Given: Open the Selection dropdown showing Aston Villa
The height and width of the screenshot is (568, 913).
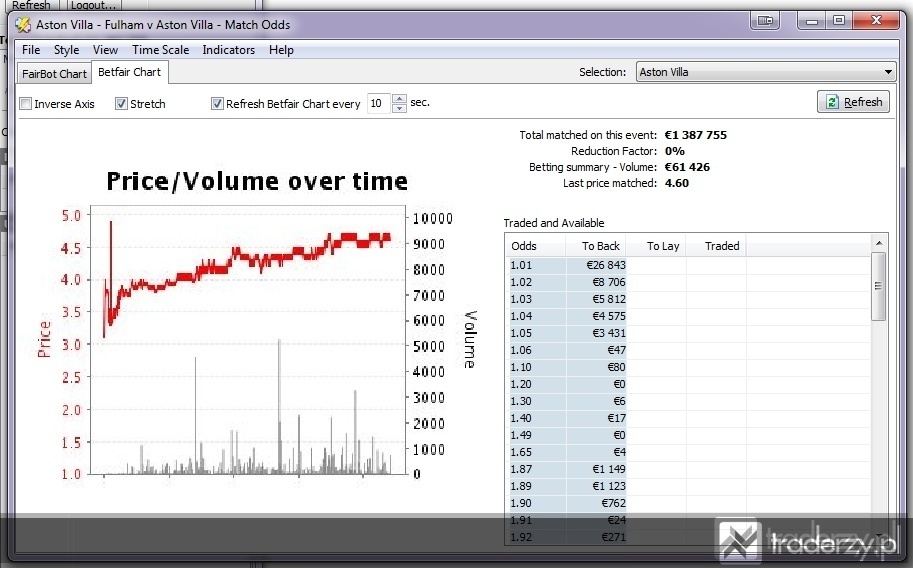Looking at the screenshot, I should click(766, 72).
